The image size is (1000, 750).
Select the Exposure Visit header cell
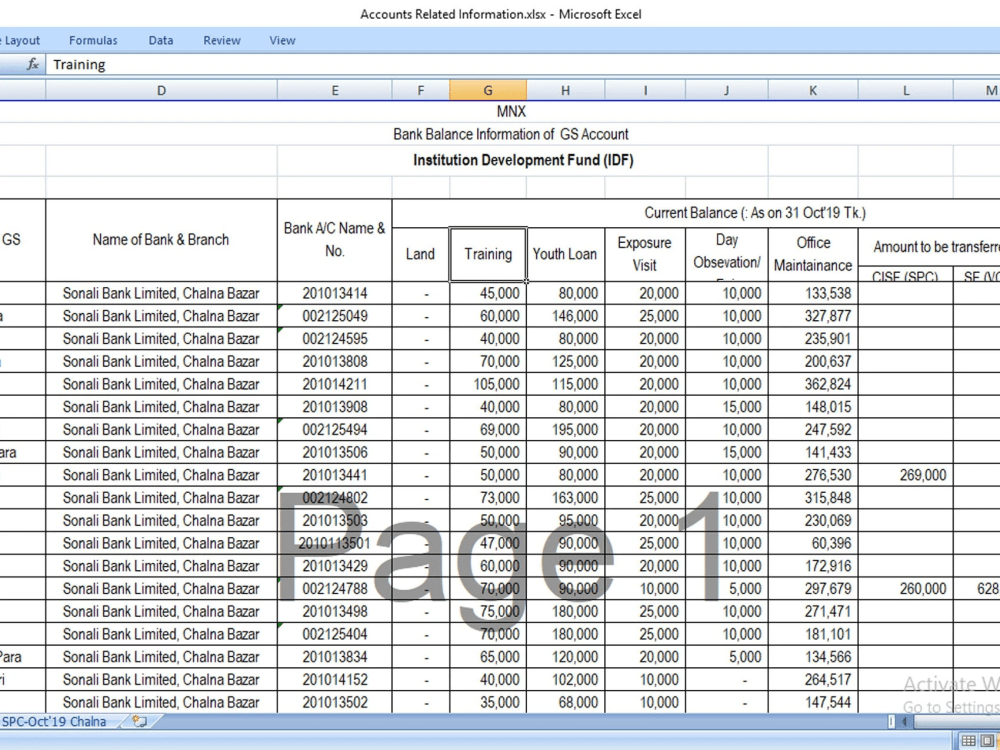[645, 254]
